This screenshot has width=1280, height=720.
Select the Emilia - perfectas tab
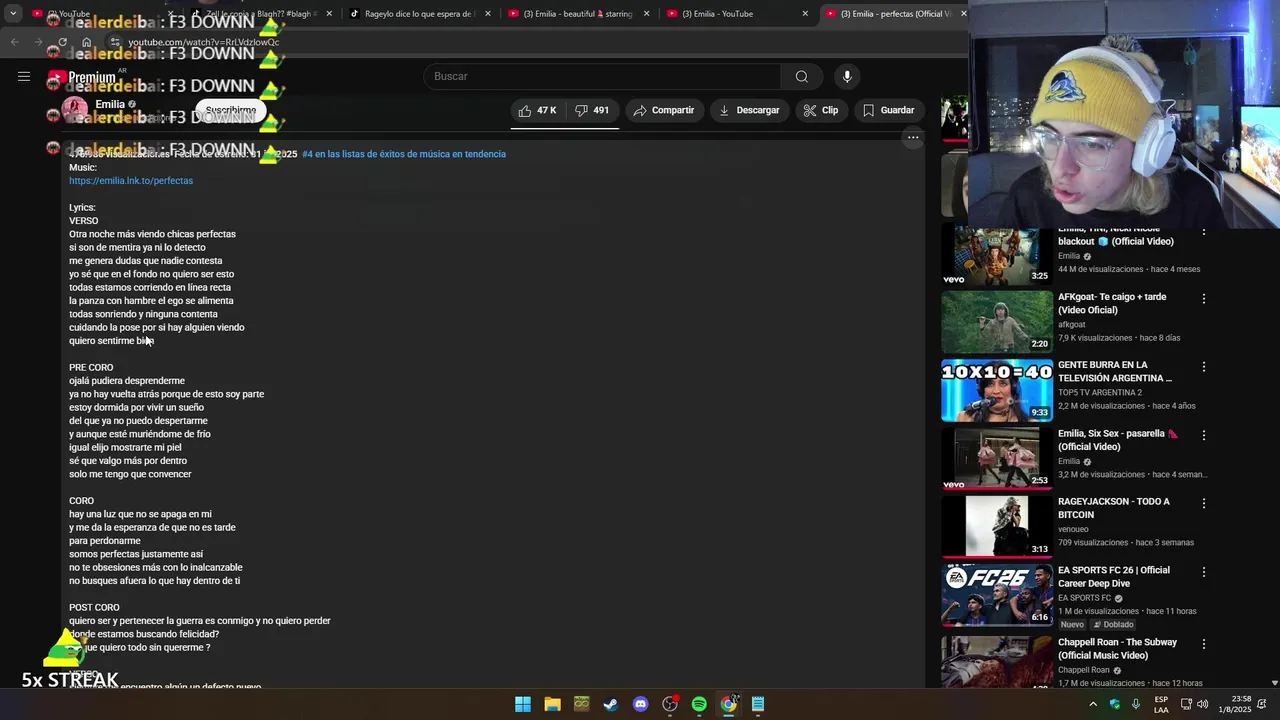click(x=895, y=14)
